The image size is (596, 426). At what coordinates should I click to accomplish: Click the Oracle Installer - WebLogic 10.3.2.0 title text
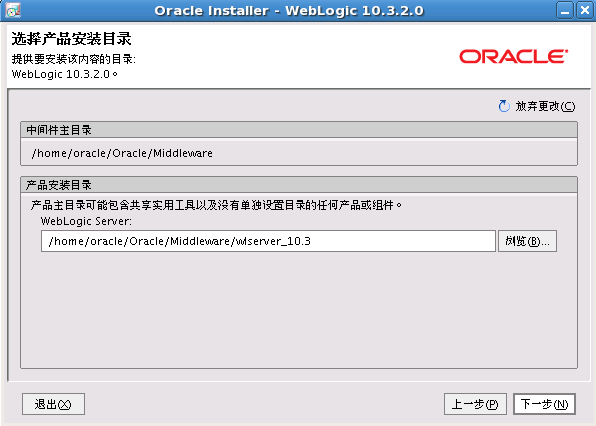pyautogui.click(x=289, y=11)
